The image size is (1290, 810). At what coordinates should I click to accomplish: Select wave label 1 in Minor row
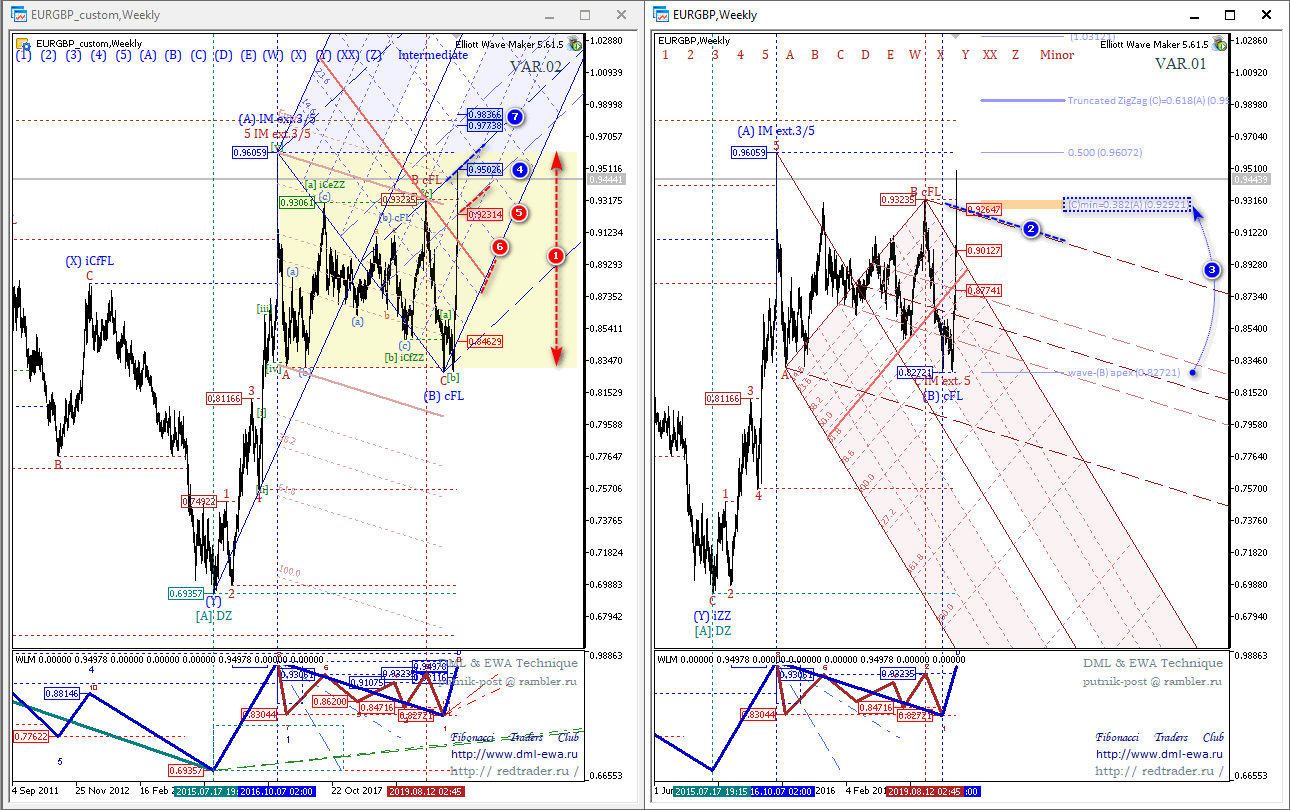pyautogui.click(x=665, y=55)
